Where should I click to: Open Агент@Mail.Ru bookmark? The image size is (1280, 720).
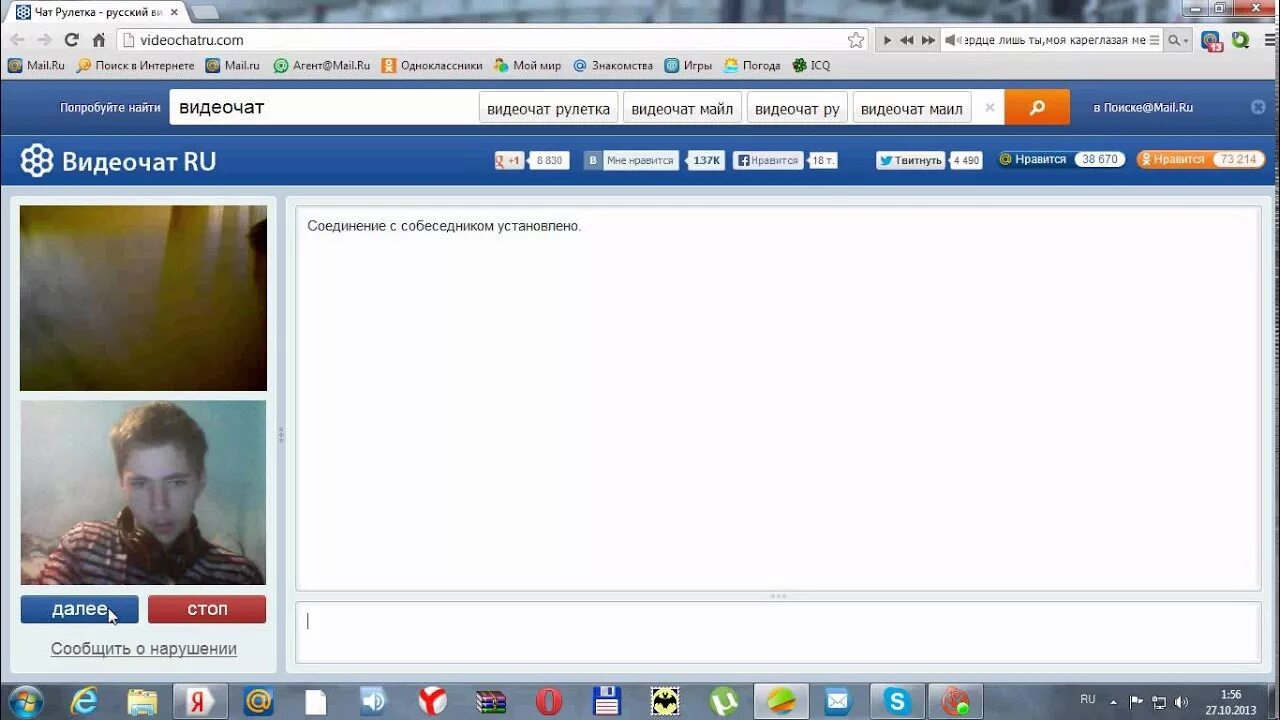pyautogui.click(x=321, y=65)
